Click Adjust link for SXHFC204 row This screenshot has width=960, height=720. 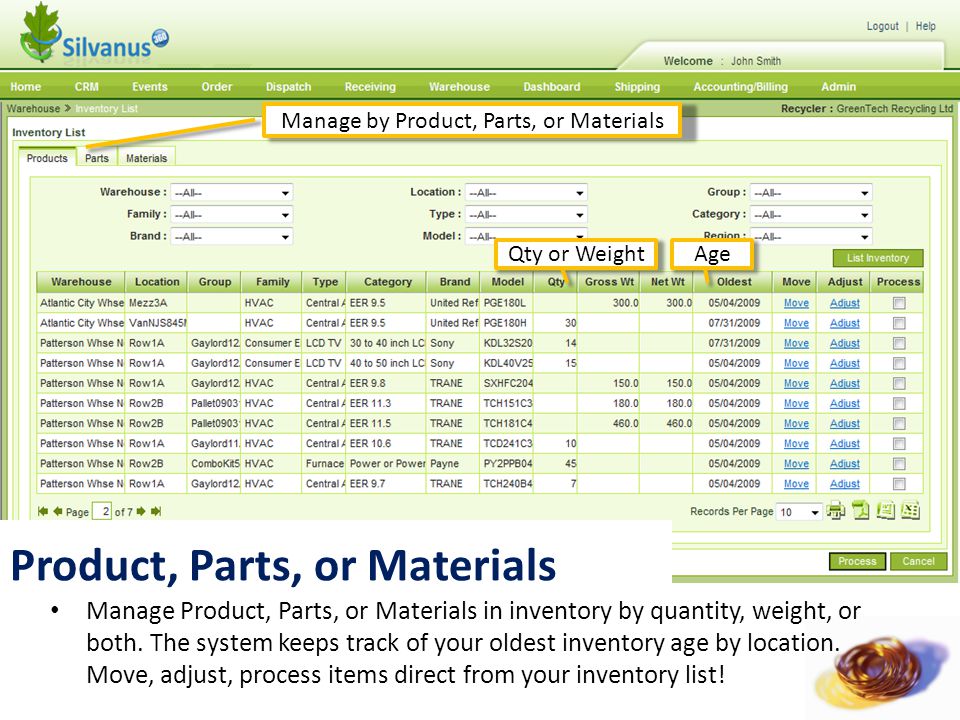845,383
